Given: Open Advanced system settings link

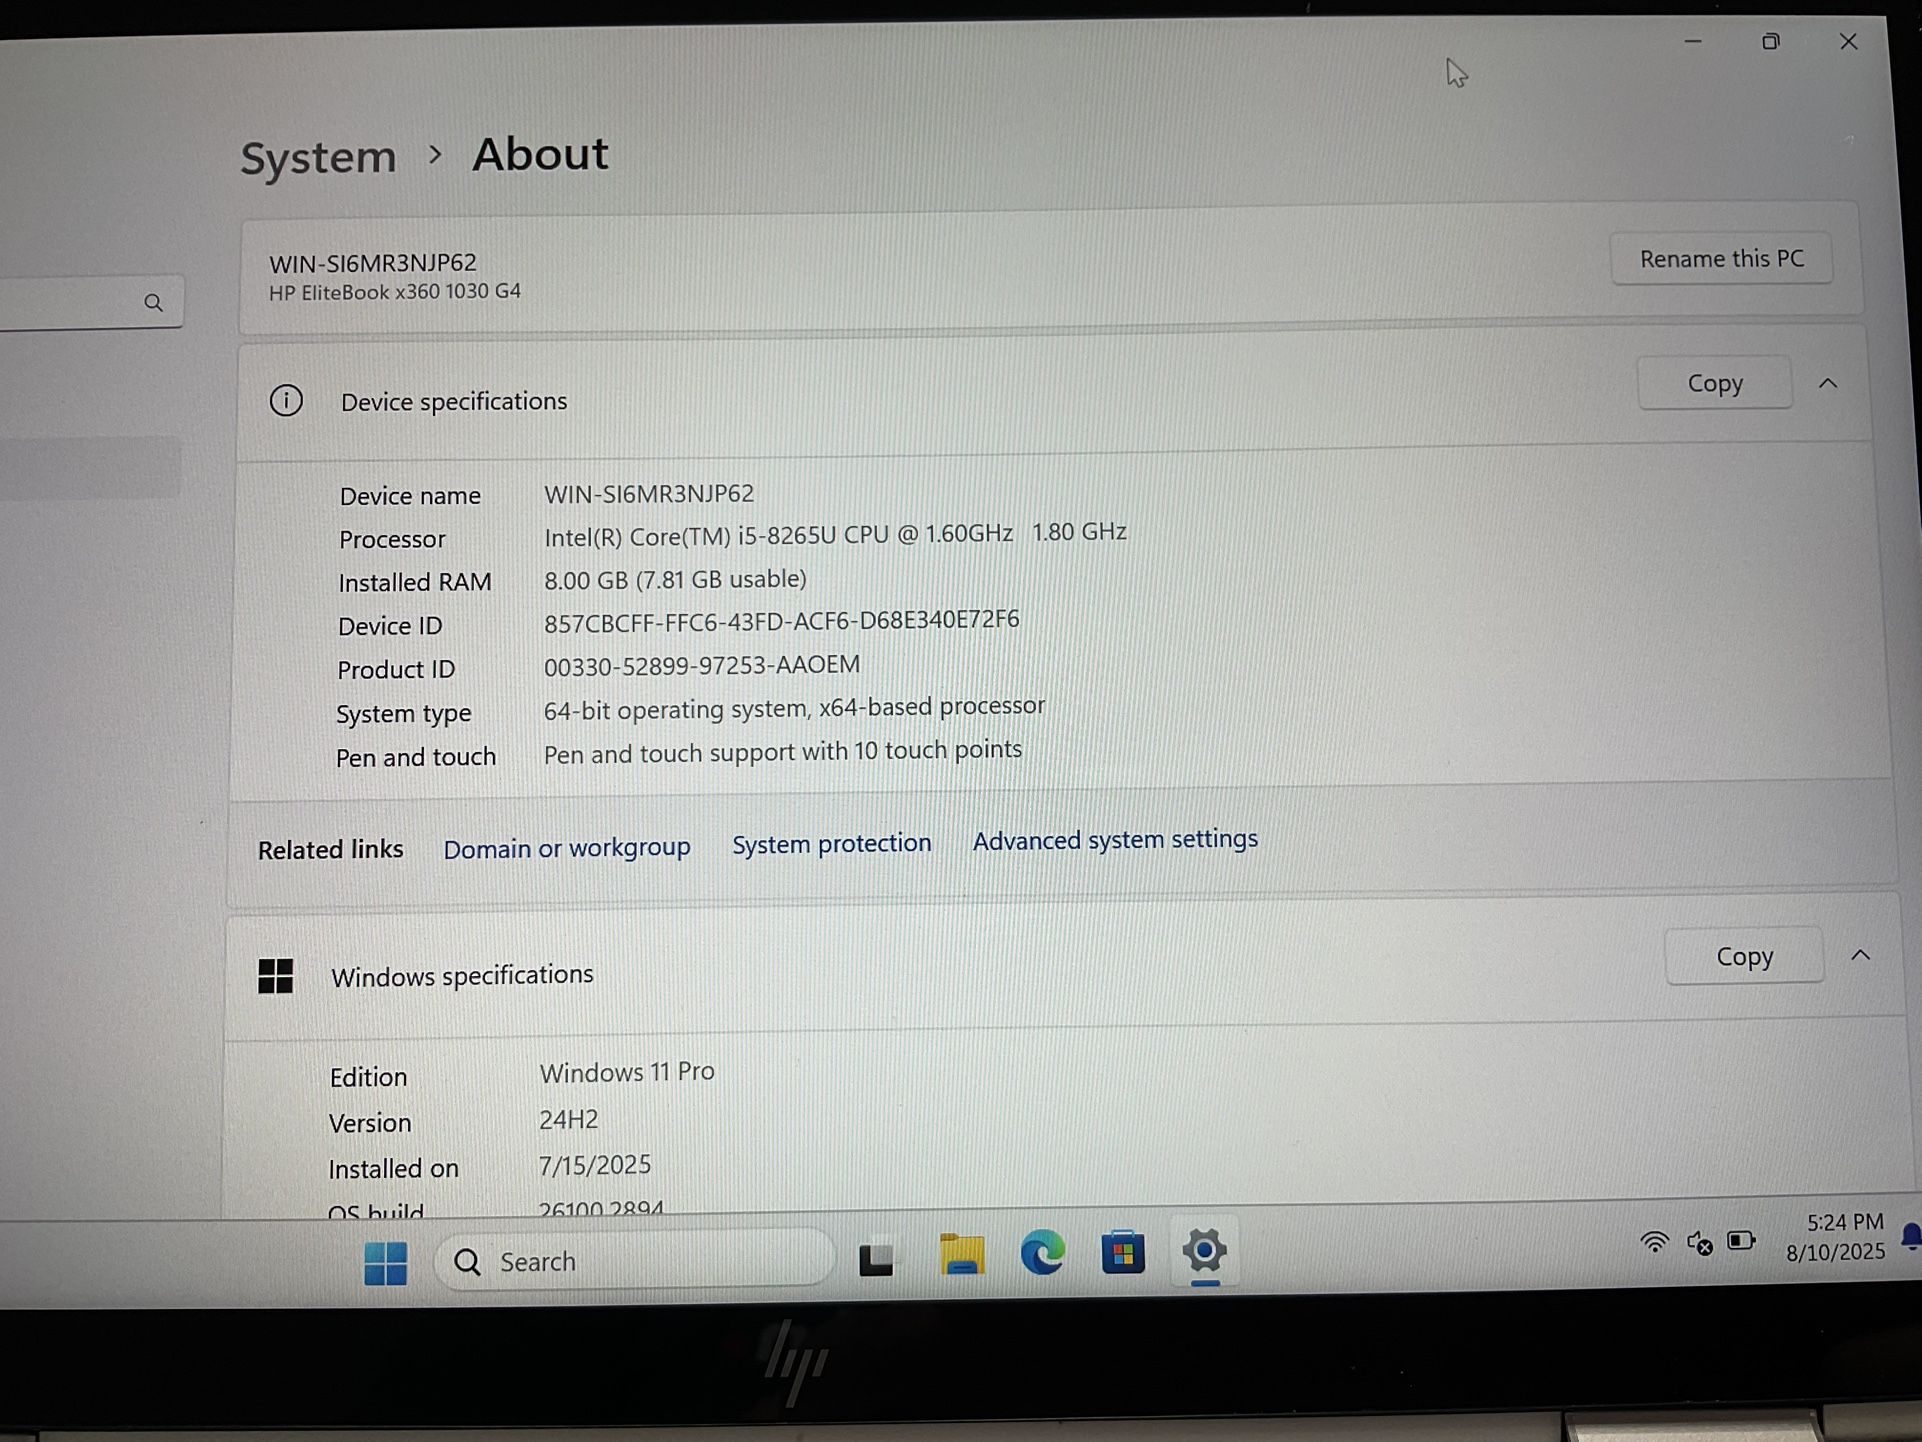Looking at the screenshot, I should (x=1115, y=840).
